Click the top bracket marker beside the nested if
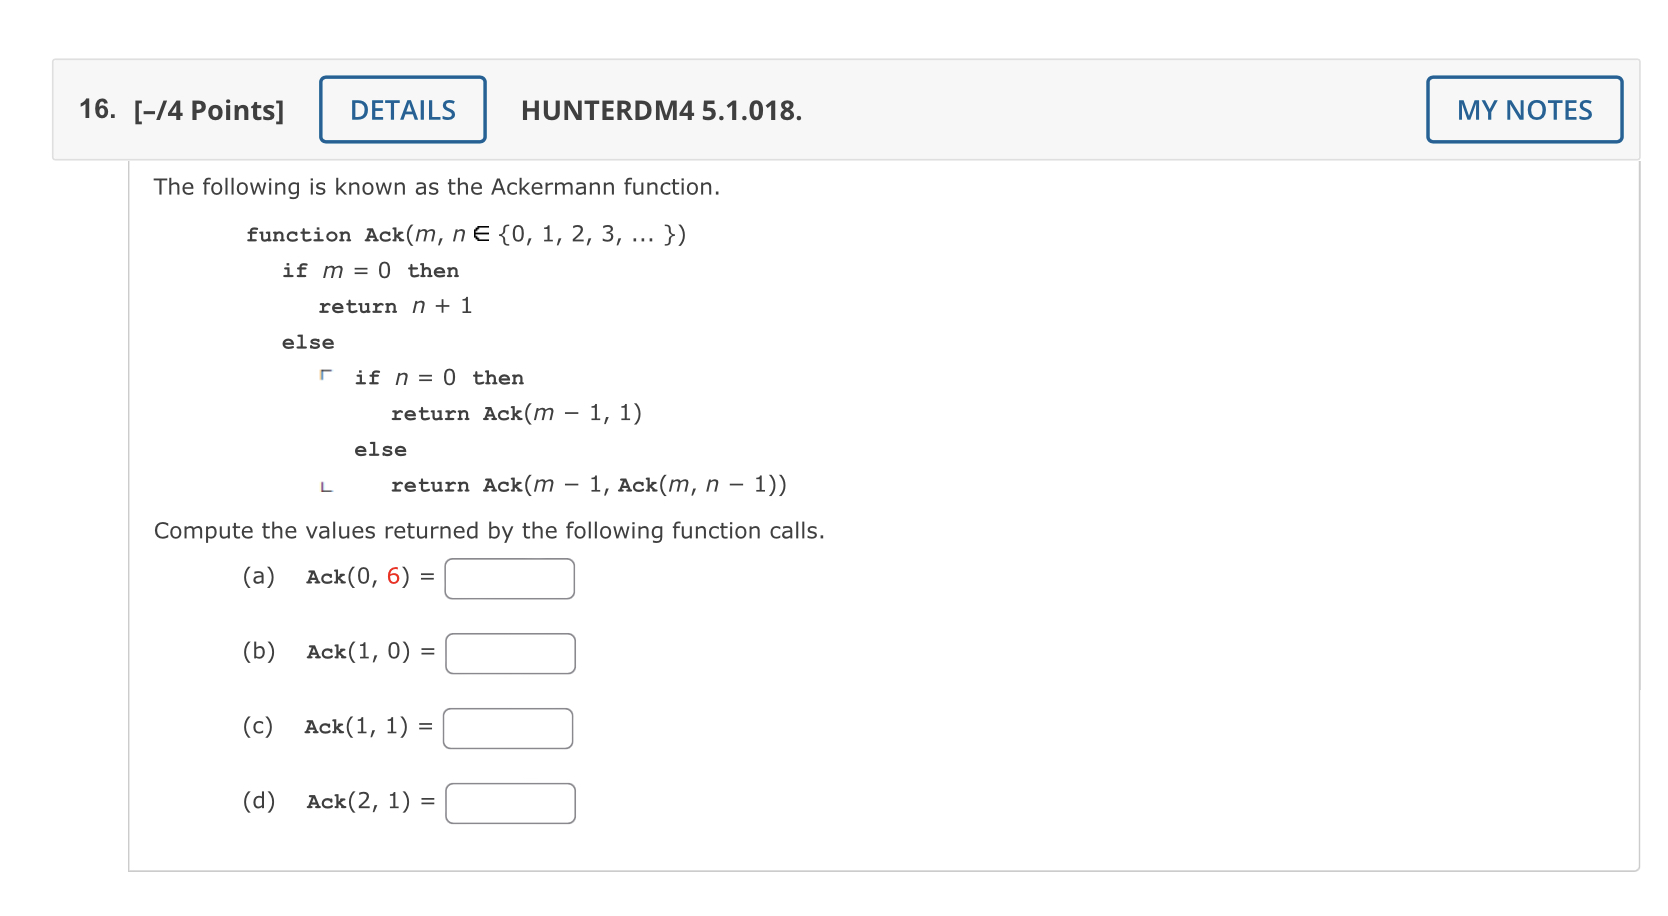Image resolution: width=1668 pixels, height=916 pixels. pos(326,376)
